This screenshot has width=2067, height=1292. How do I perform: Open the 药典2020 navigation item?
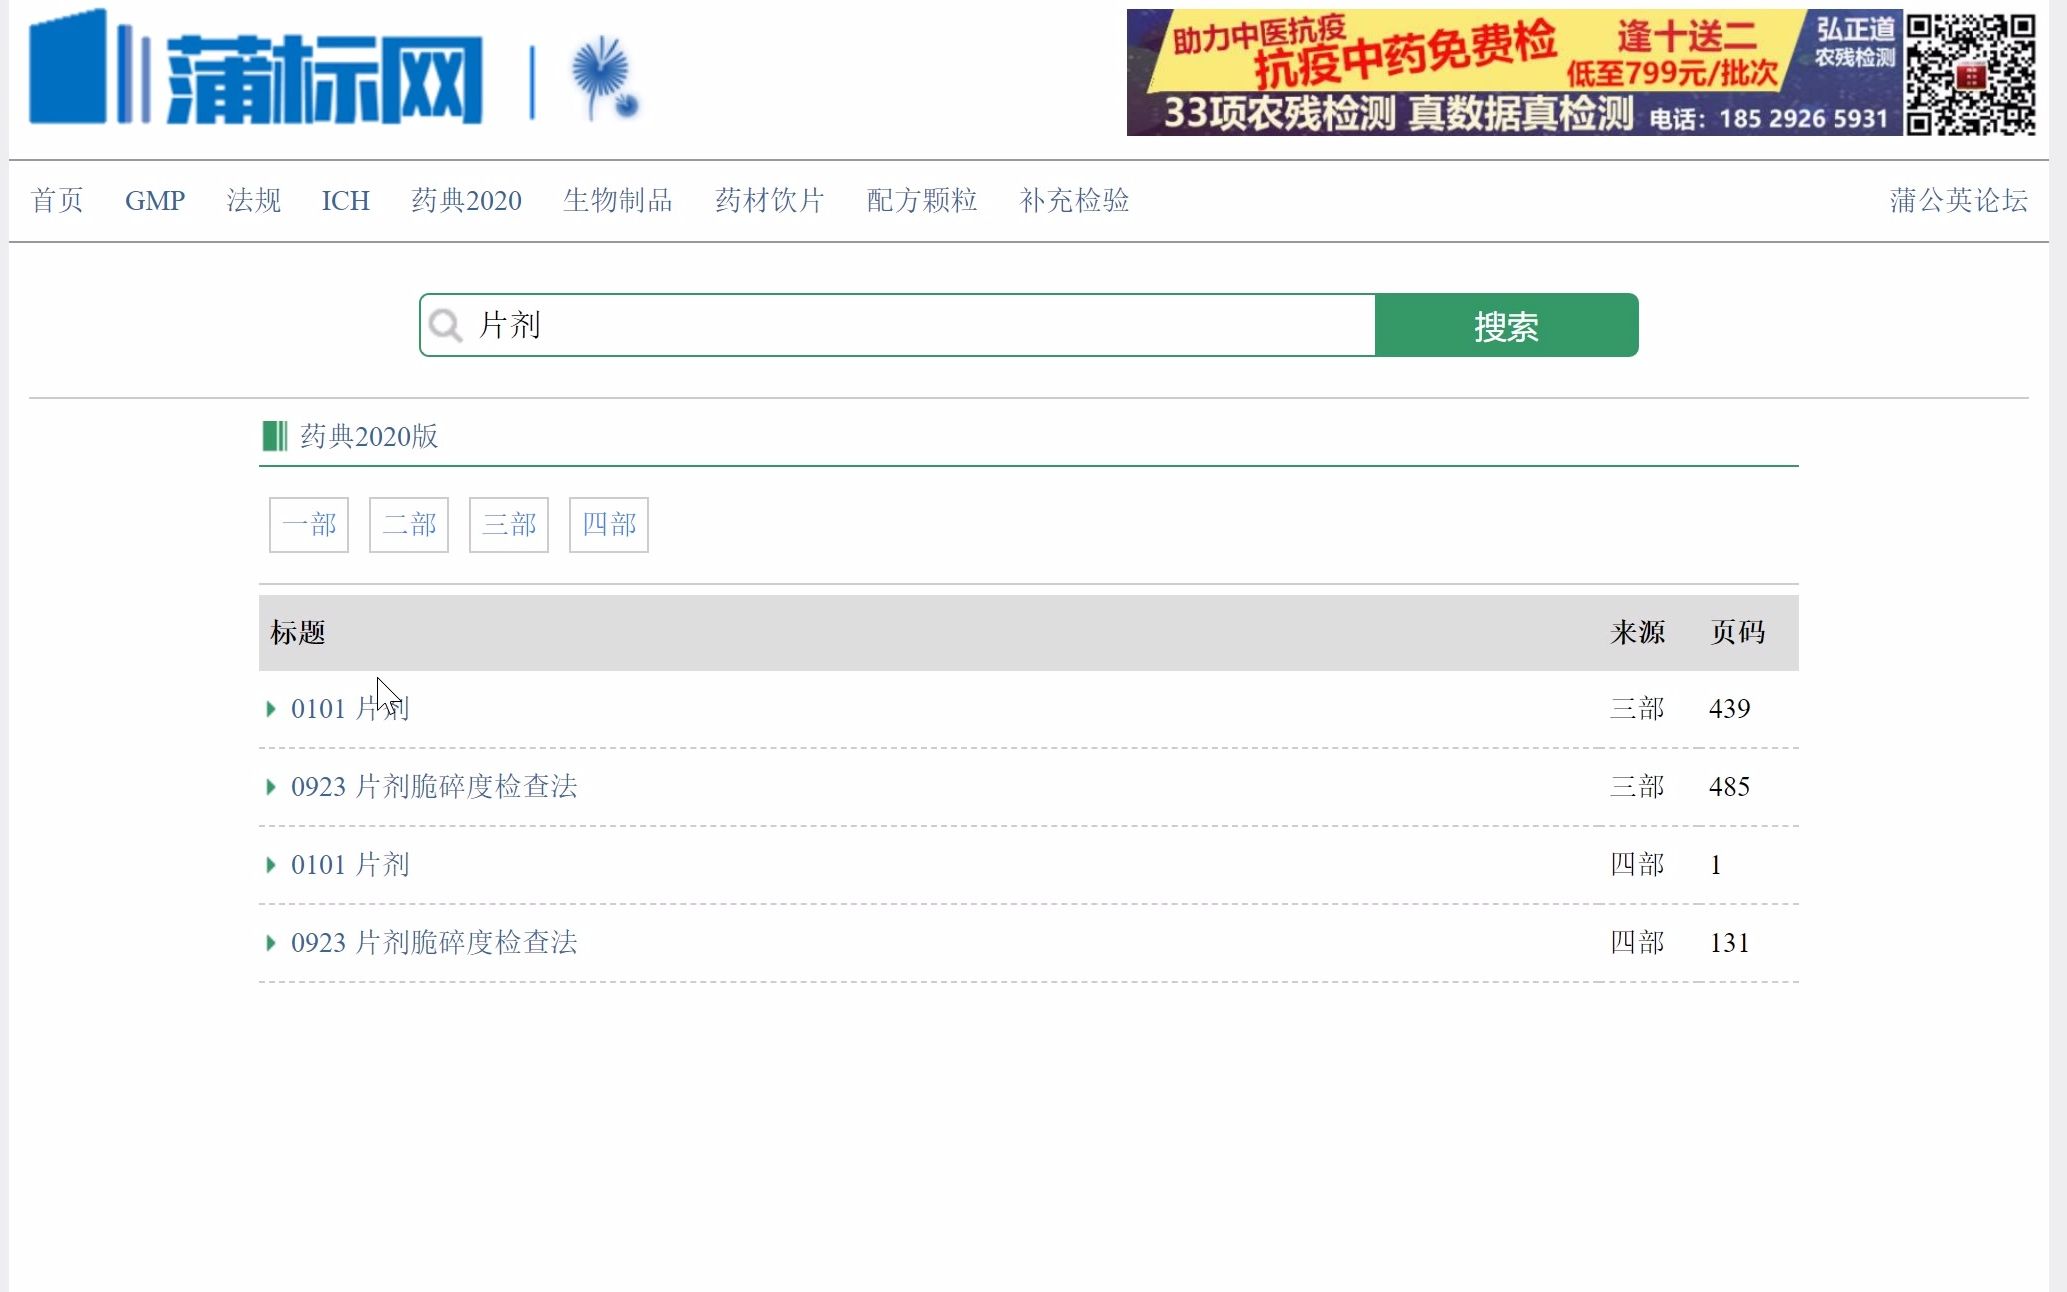point(466,200)
